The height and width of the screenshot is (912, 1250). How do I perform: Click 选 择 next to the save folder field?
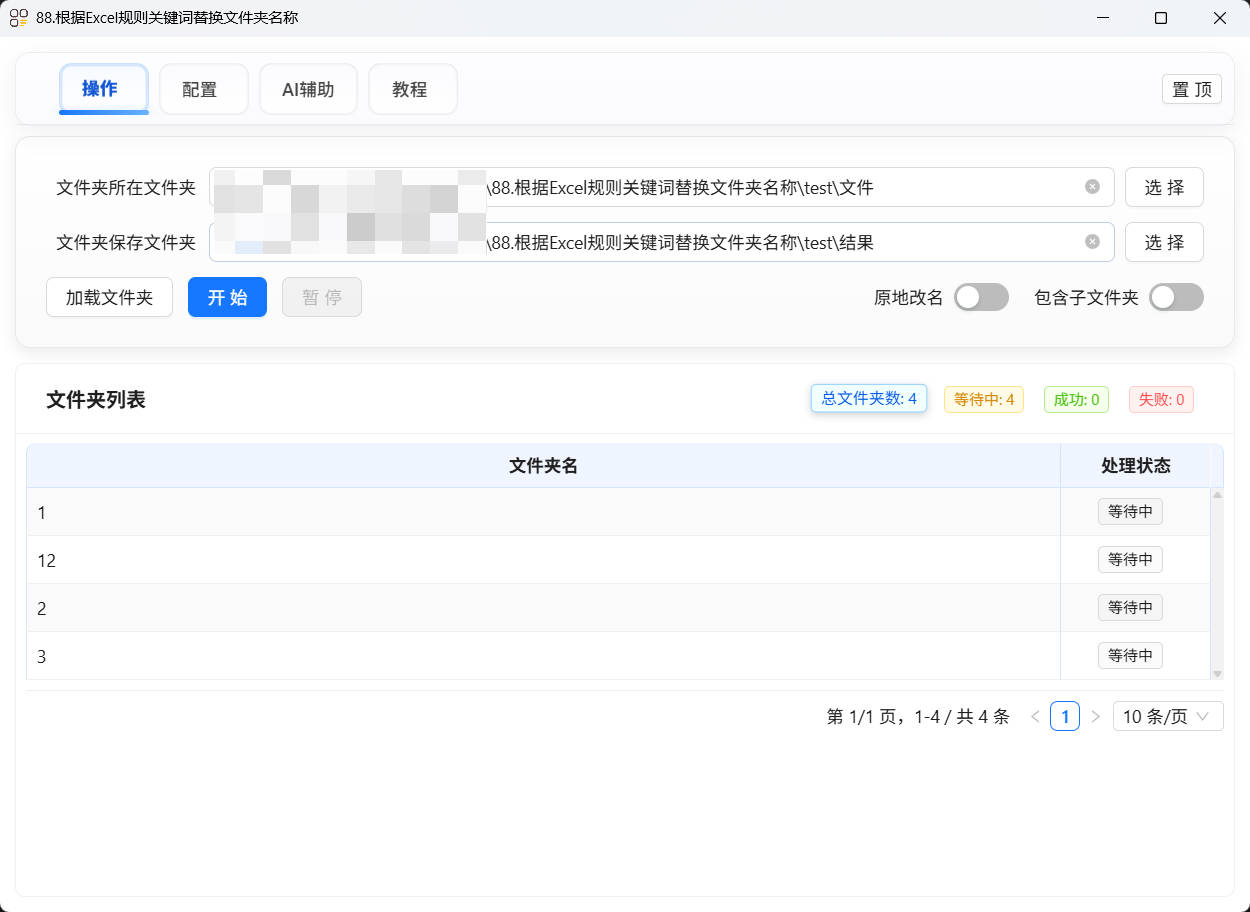1164,242
